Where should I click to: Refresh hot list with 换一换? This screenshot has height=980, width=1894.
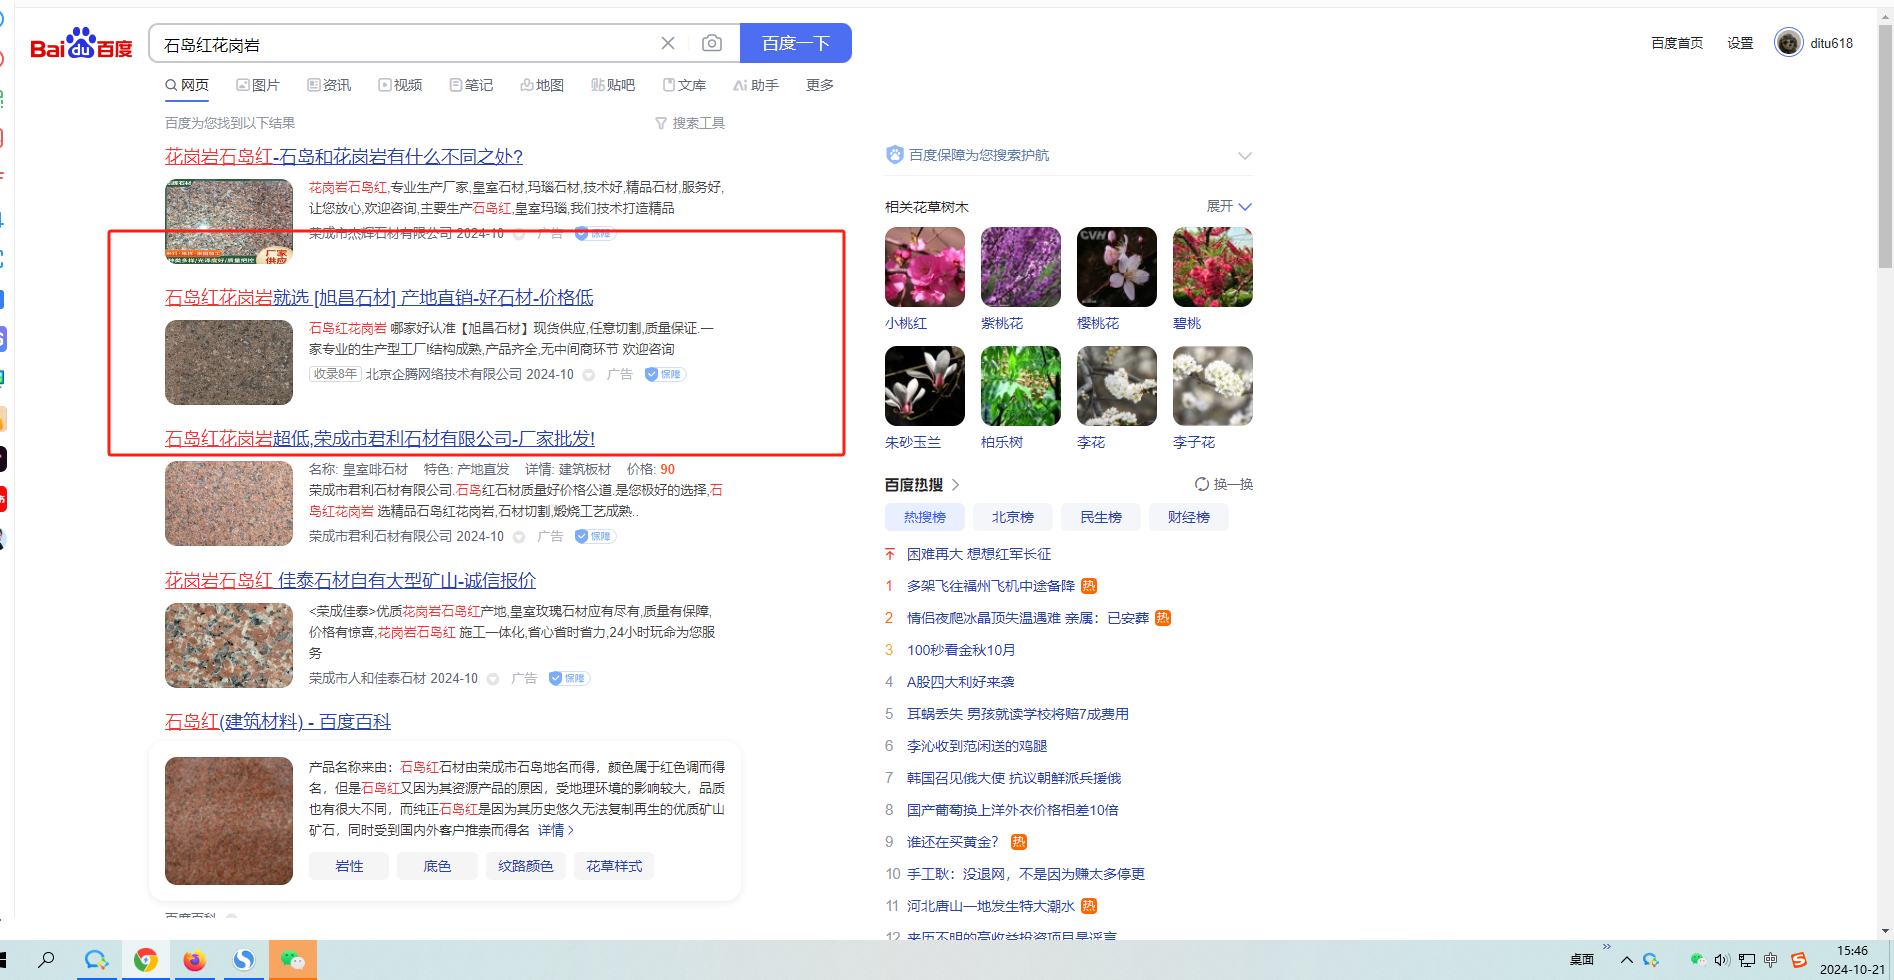pyautogui.click(x=1224, y=485)
